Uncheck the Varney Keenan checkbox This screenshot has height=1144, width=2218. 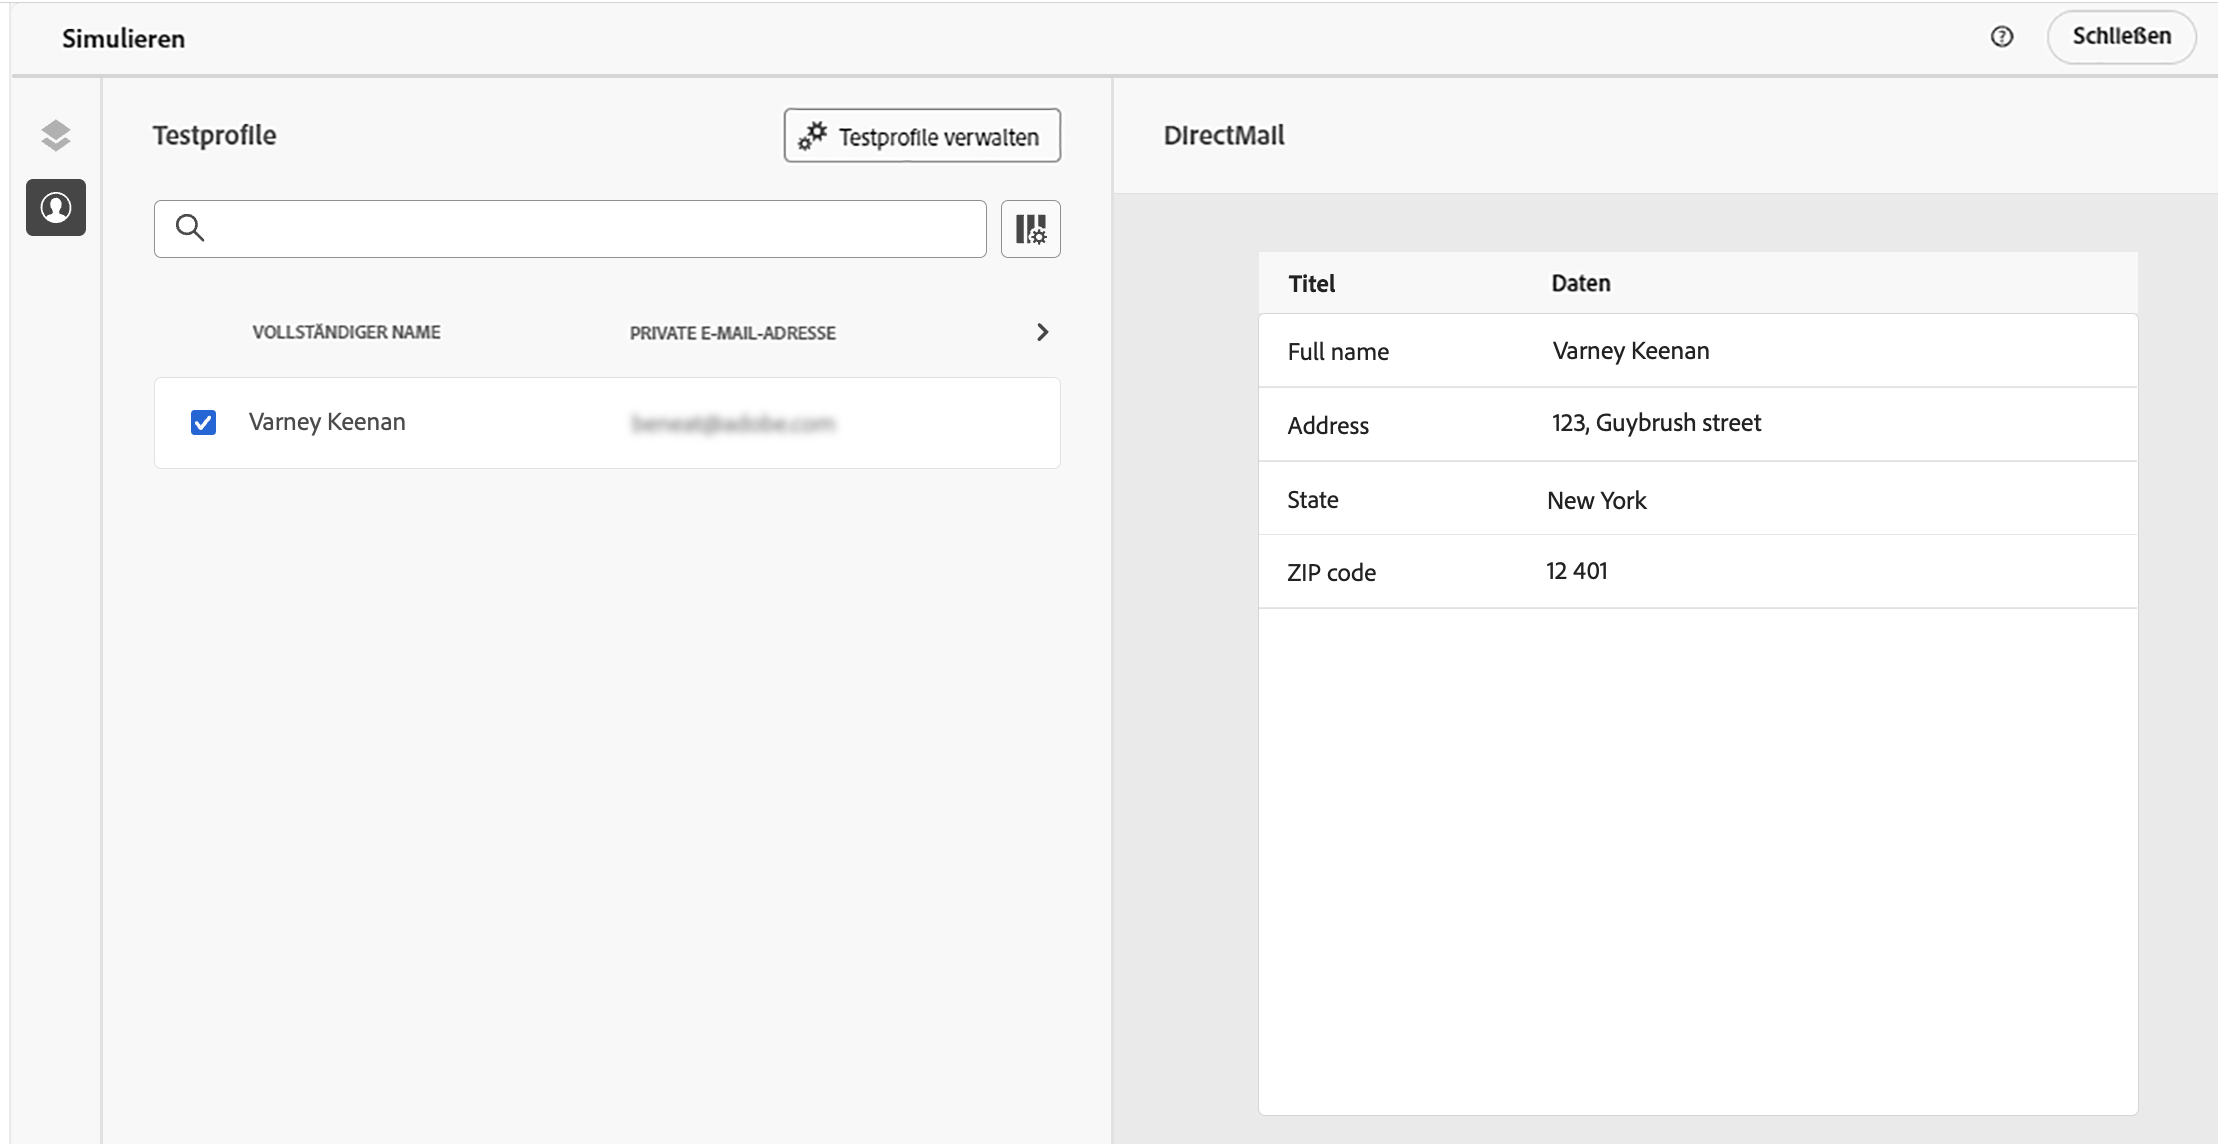pos(203,422)
